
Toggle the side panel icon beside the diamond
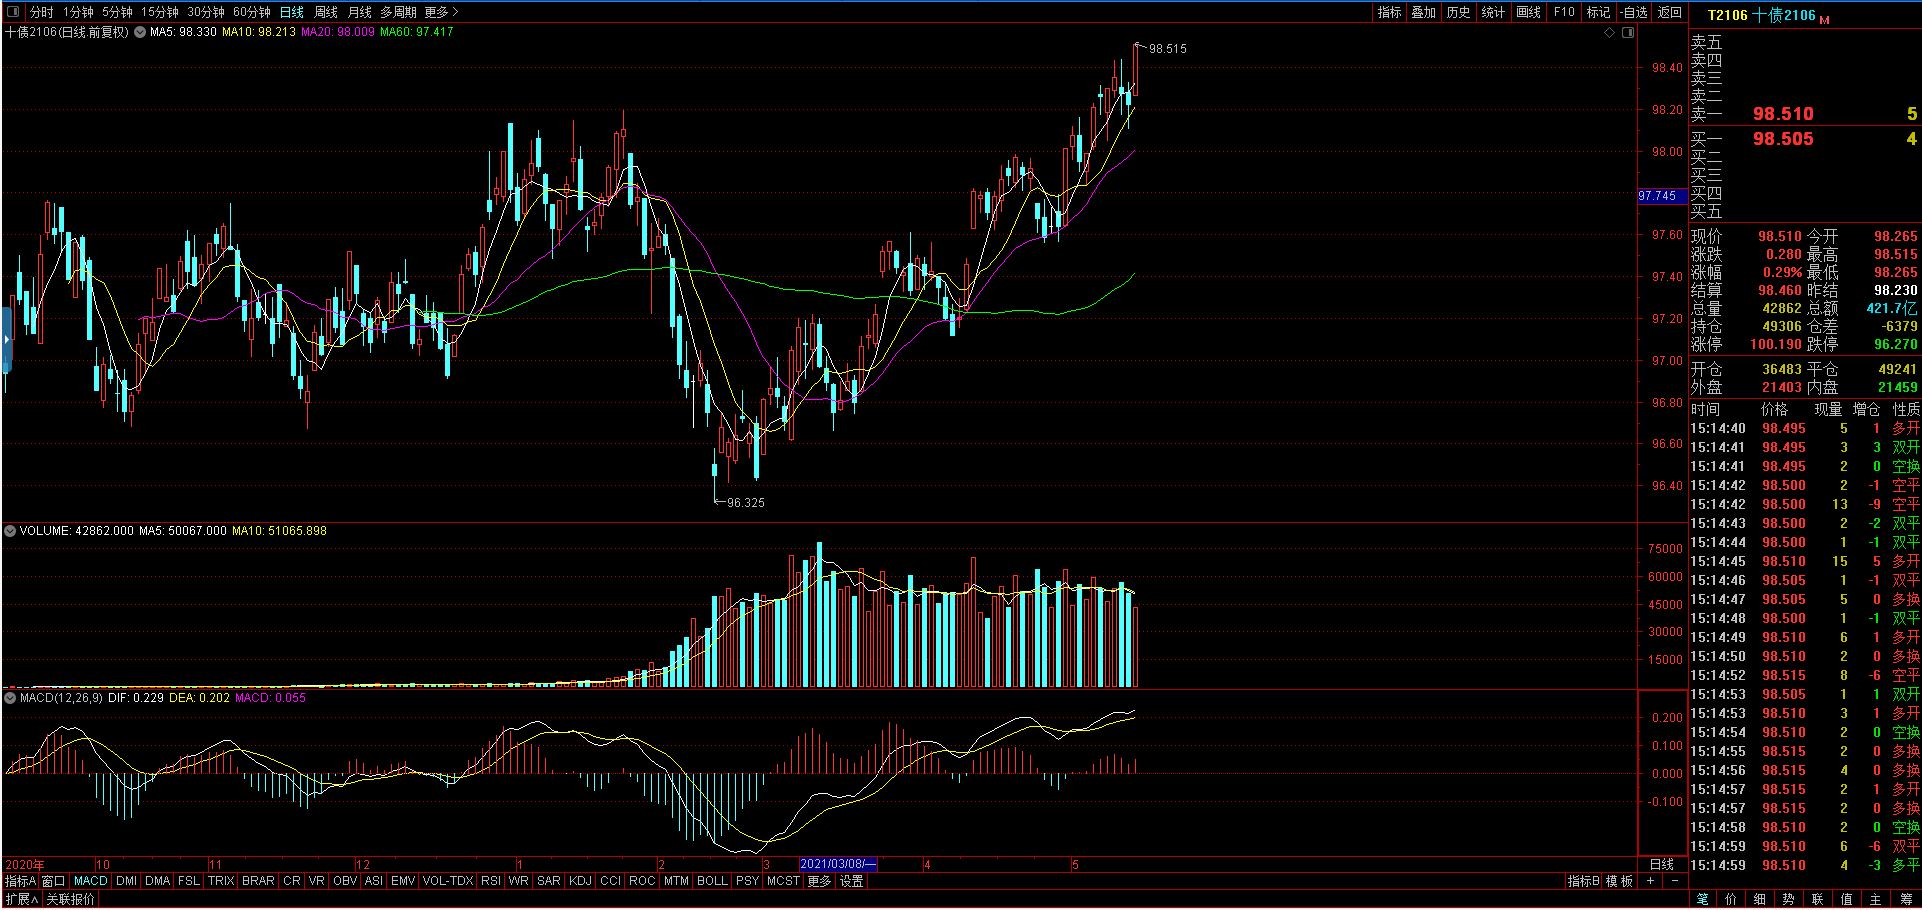point(1628,33)
